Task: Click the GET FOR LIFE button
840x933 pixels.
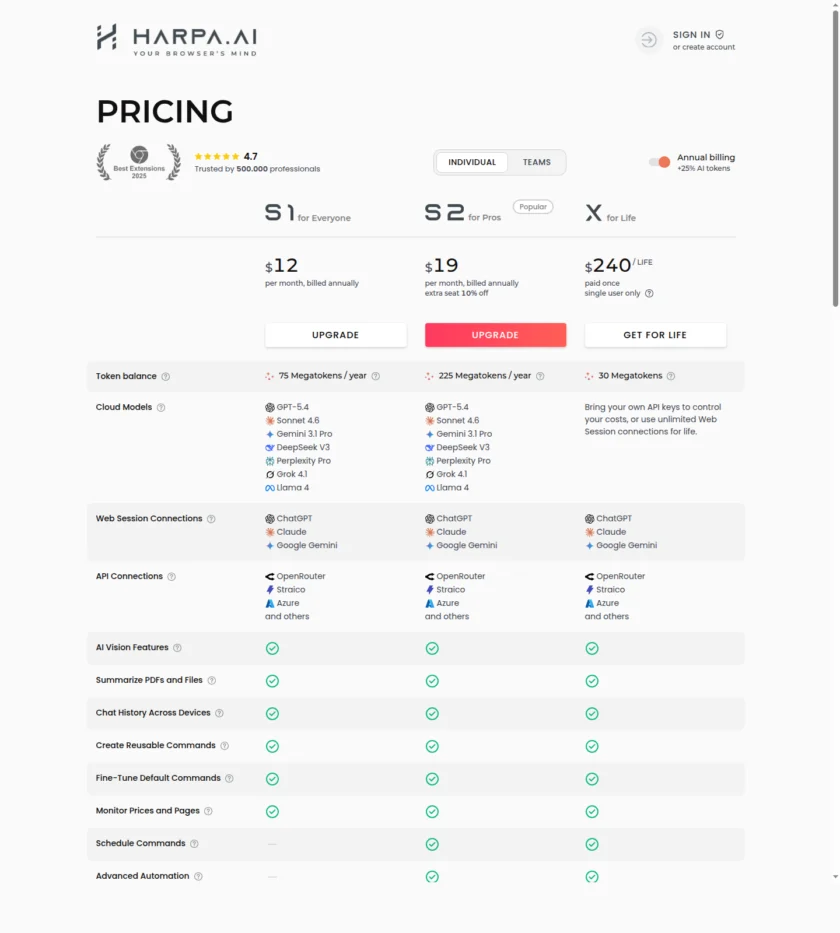Action: click(655, 334)
